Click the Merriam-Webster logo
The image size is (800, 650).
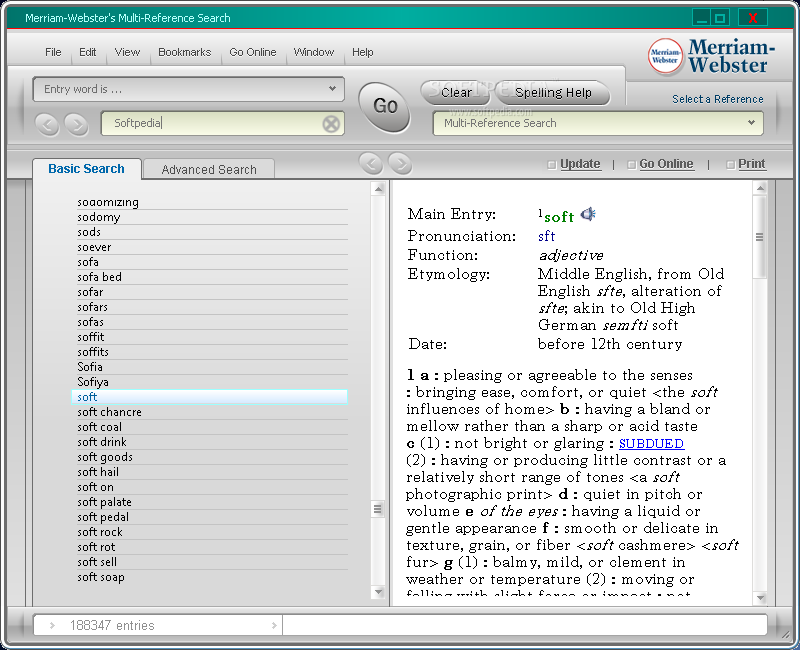(711, 56)
